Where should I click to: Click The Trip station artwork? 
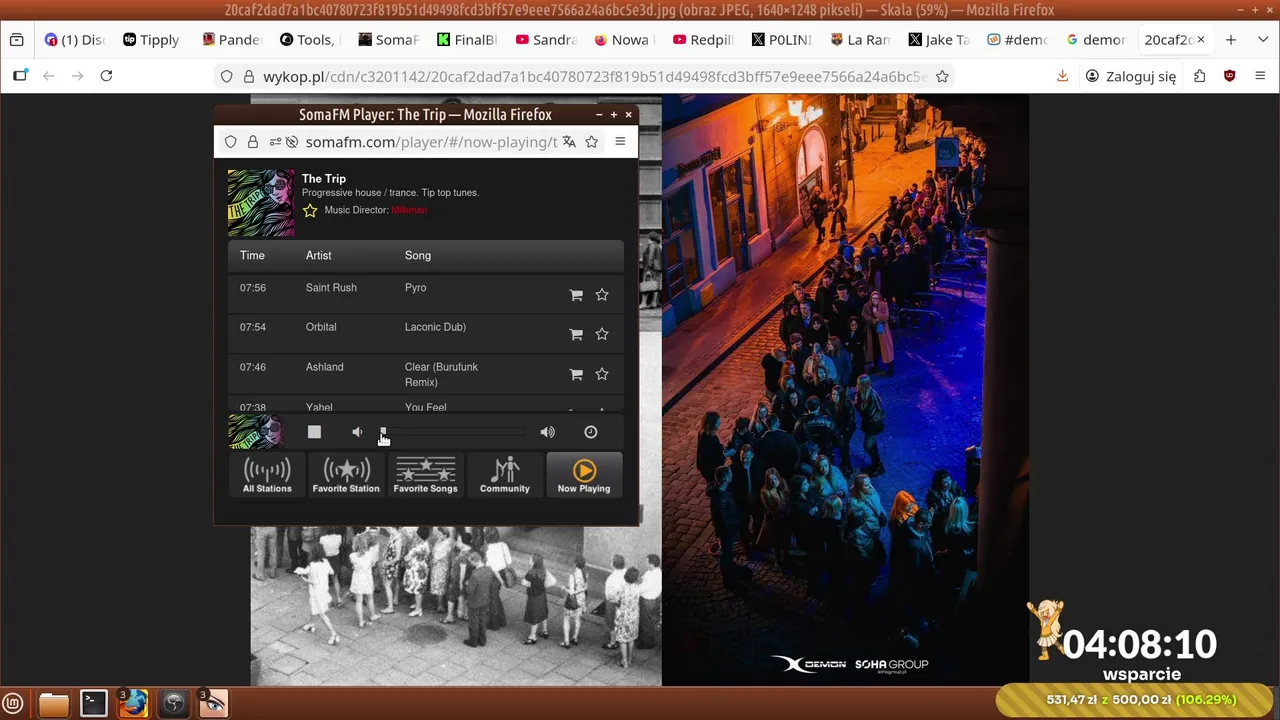(261, 203)
